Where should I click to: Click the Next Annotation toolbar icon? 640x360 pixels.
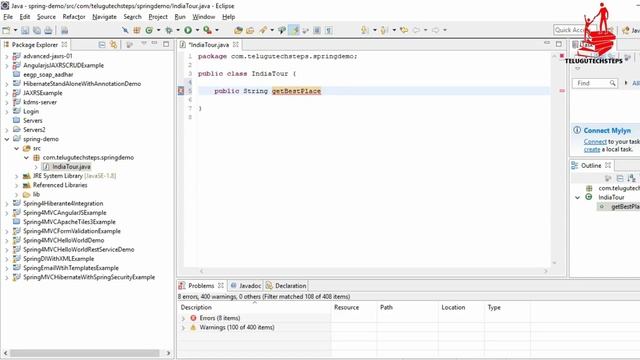tap(365, 30)
